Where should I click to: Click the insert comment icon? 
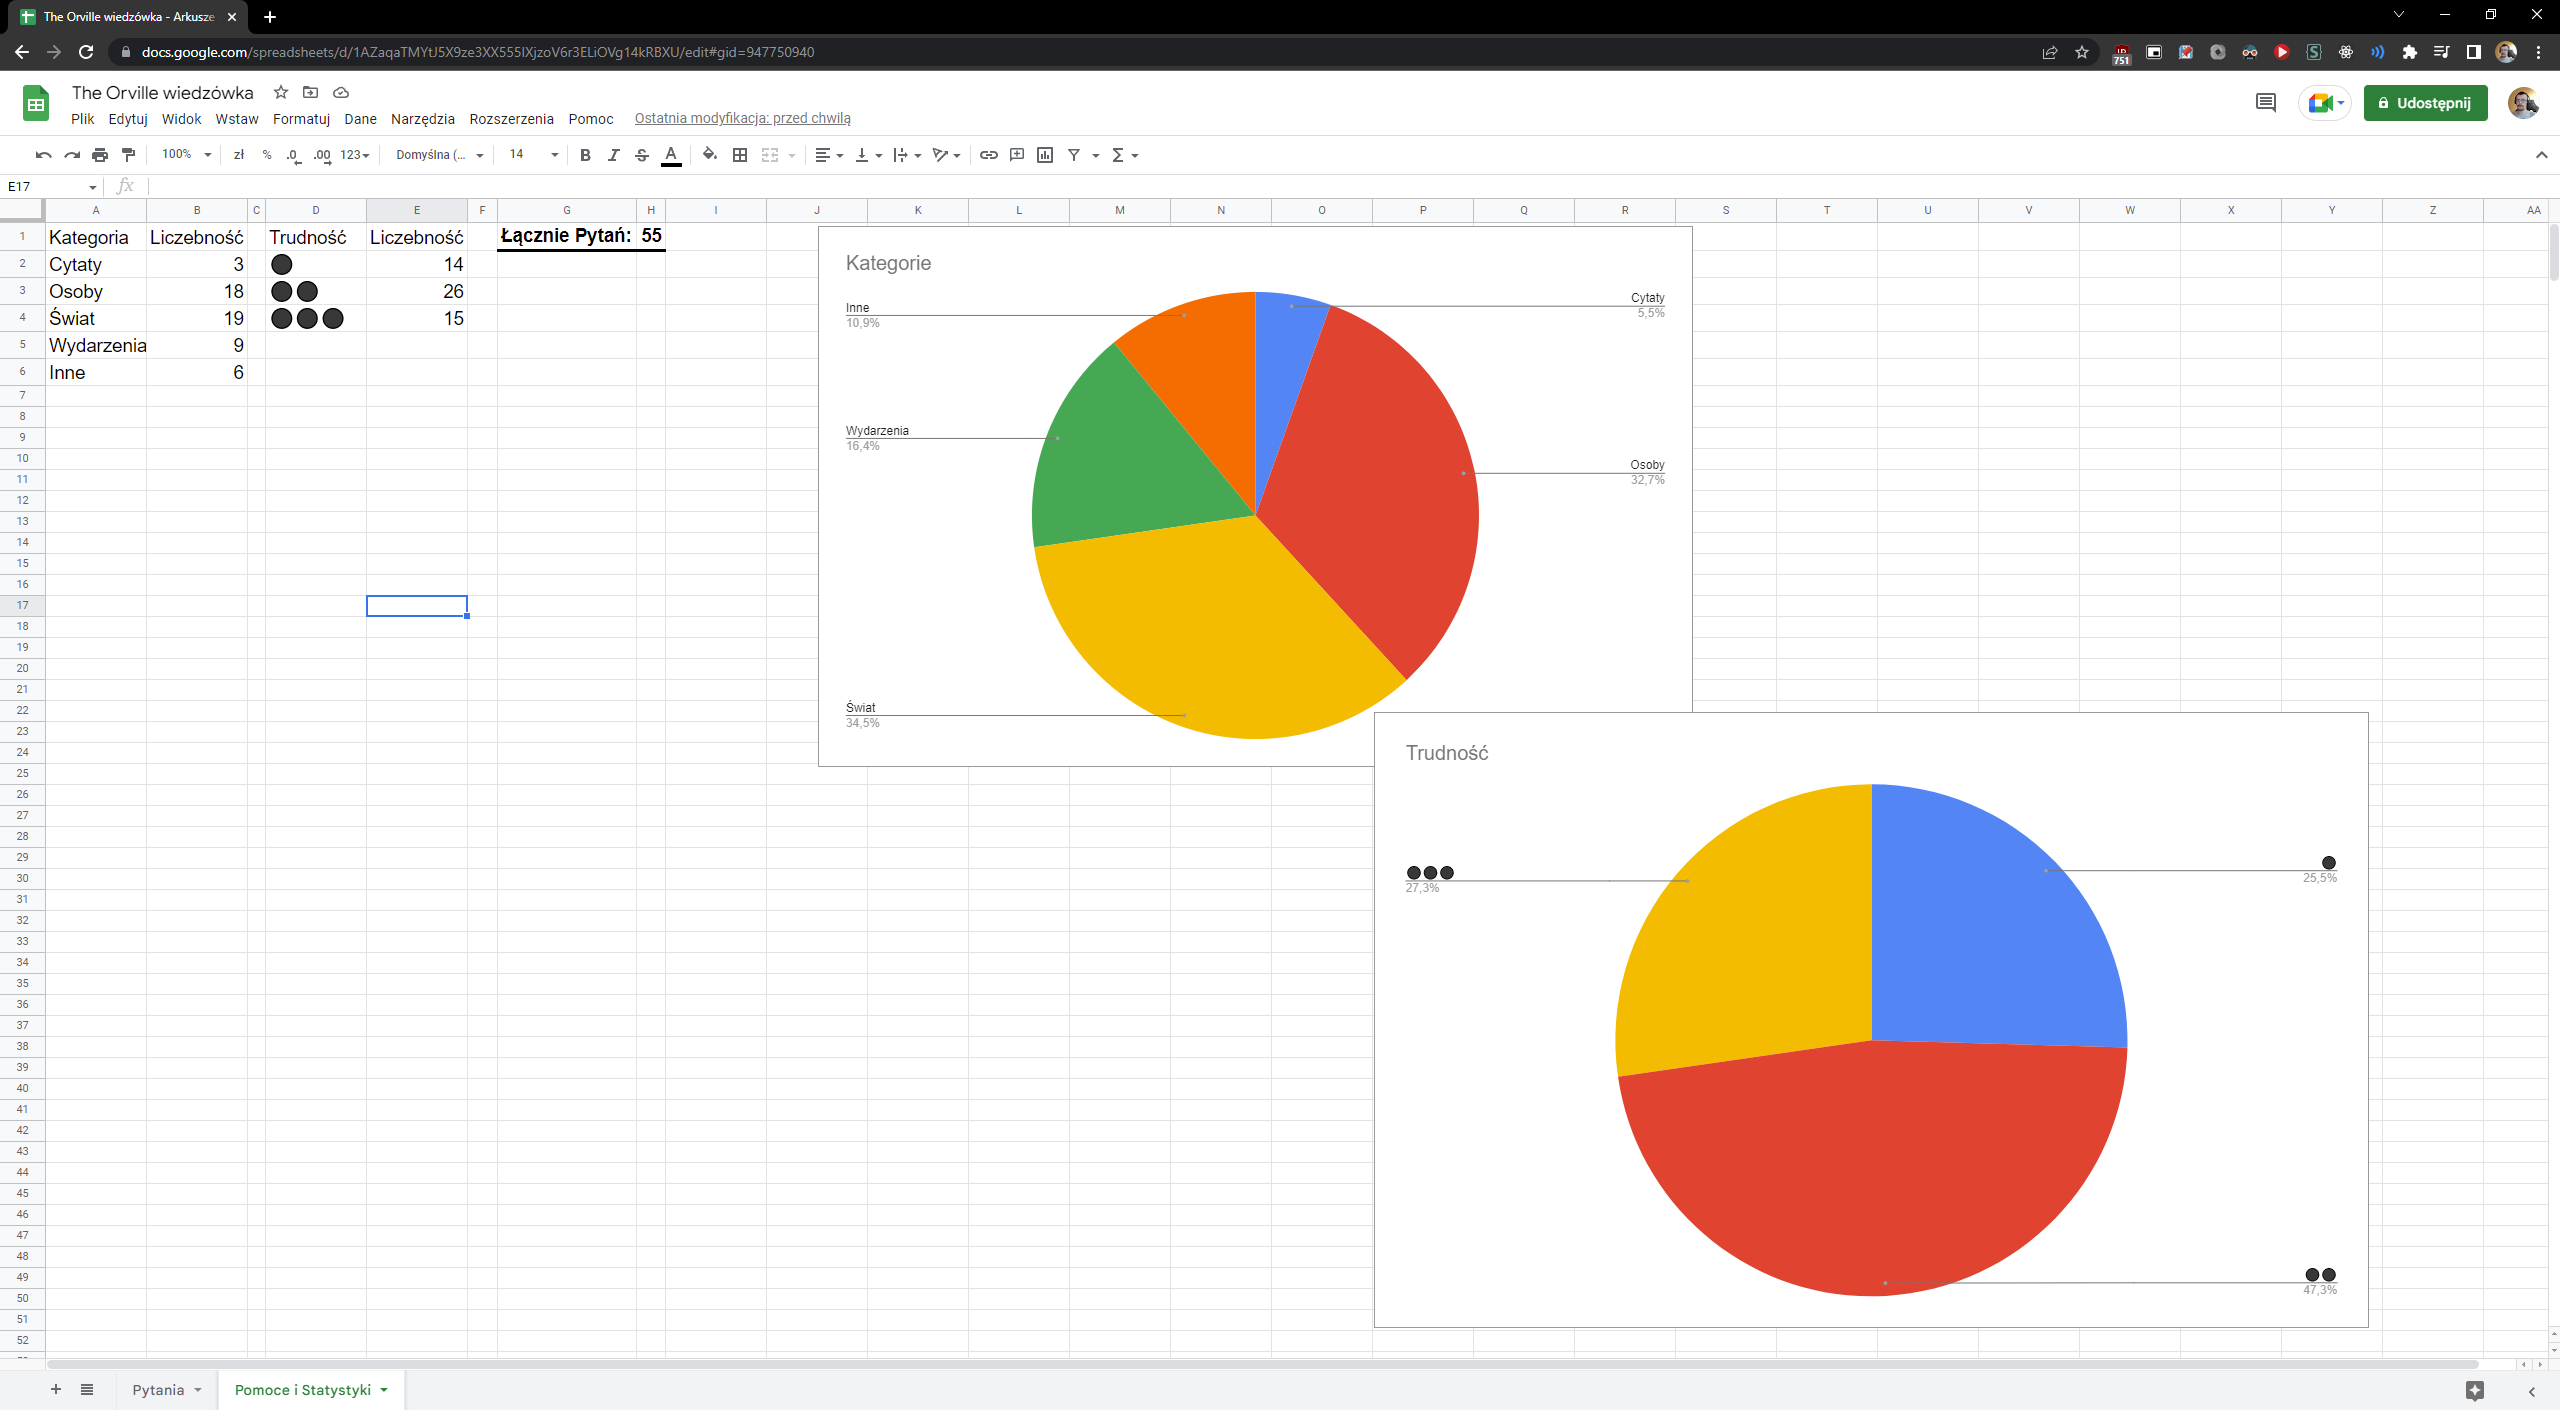tap(1017, 155)
